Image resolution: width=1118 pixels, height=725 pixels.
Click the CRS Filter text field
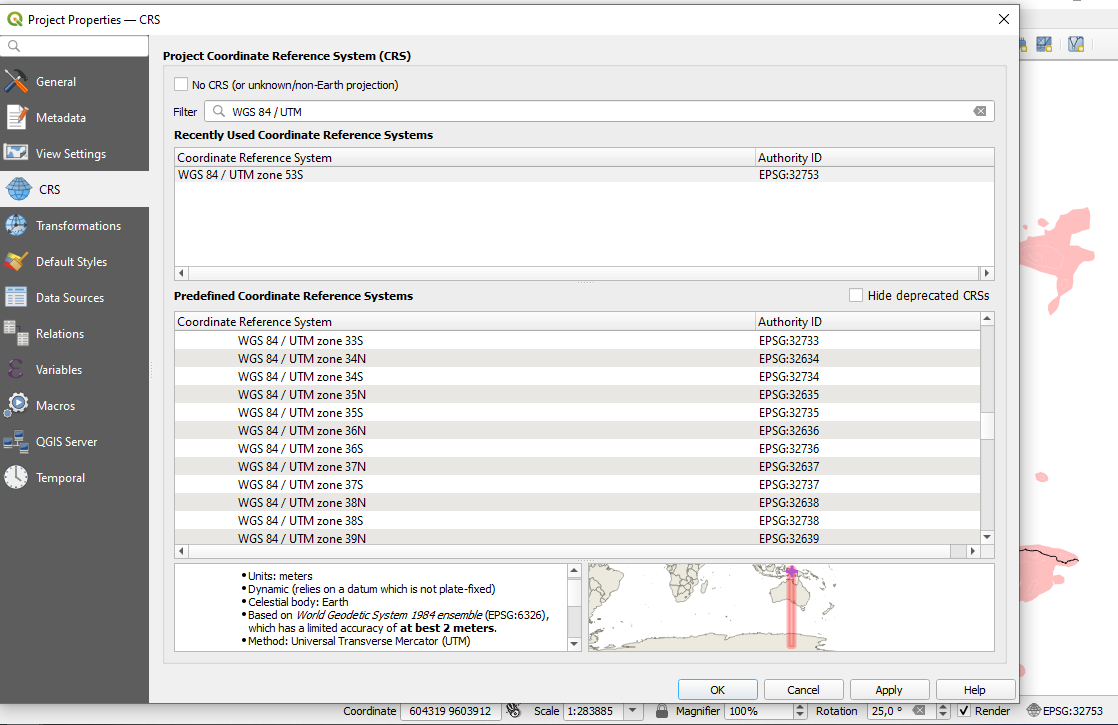[599, 111]
